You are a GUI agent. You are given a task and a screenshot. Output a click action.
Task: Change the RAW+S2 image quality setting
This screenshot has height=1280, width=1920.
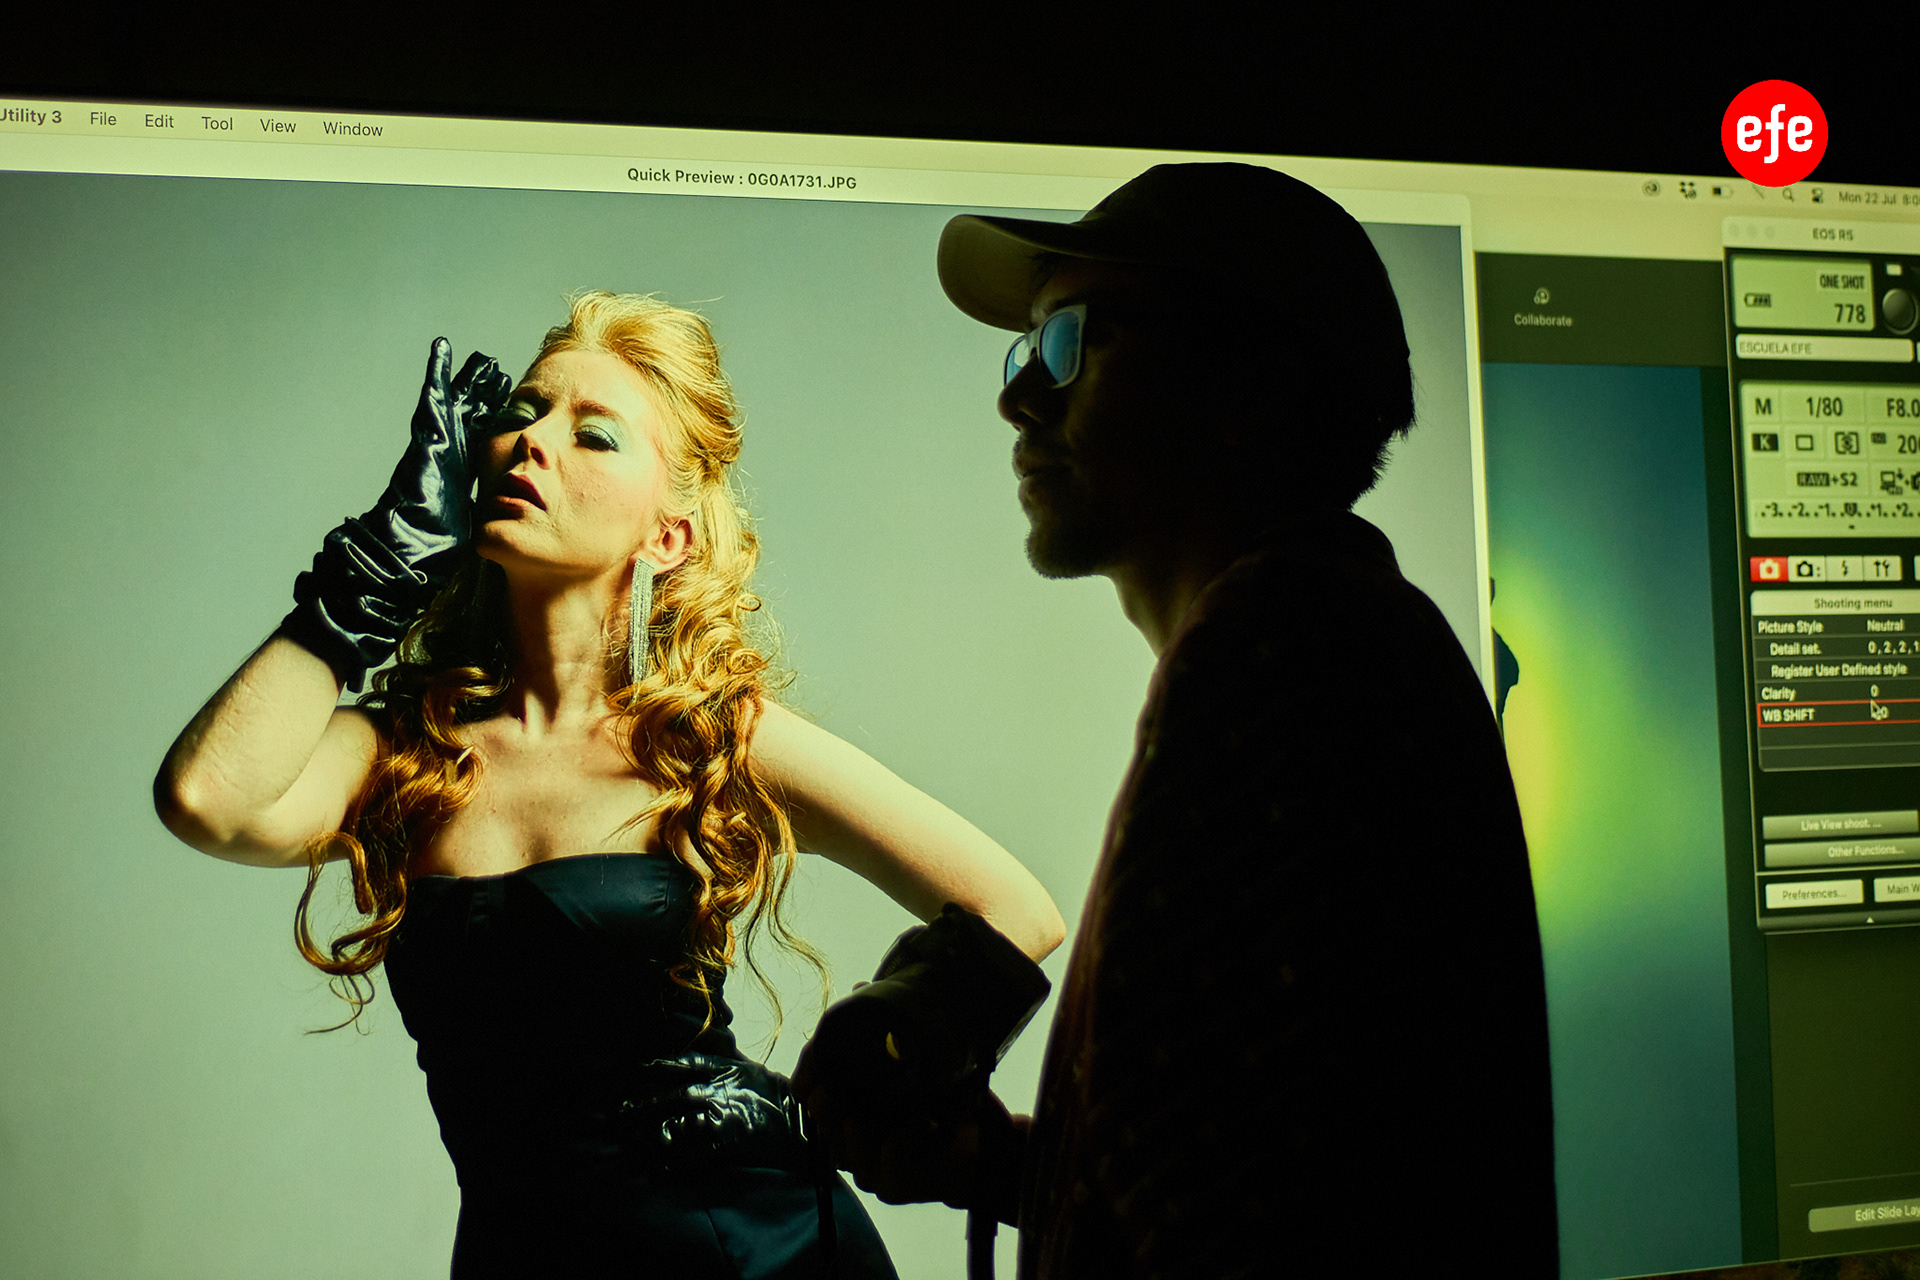1826,479
